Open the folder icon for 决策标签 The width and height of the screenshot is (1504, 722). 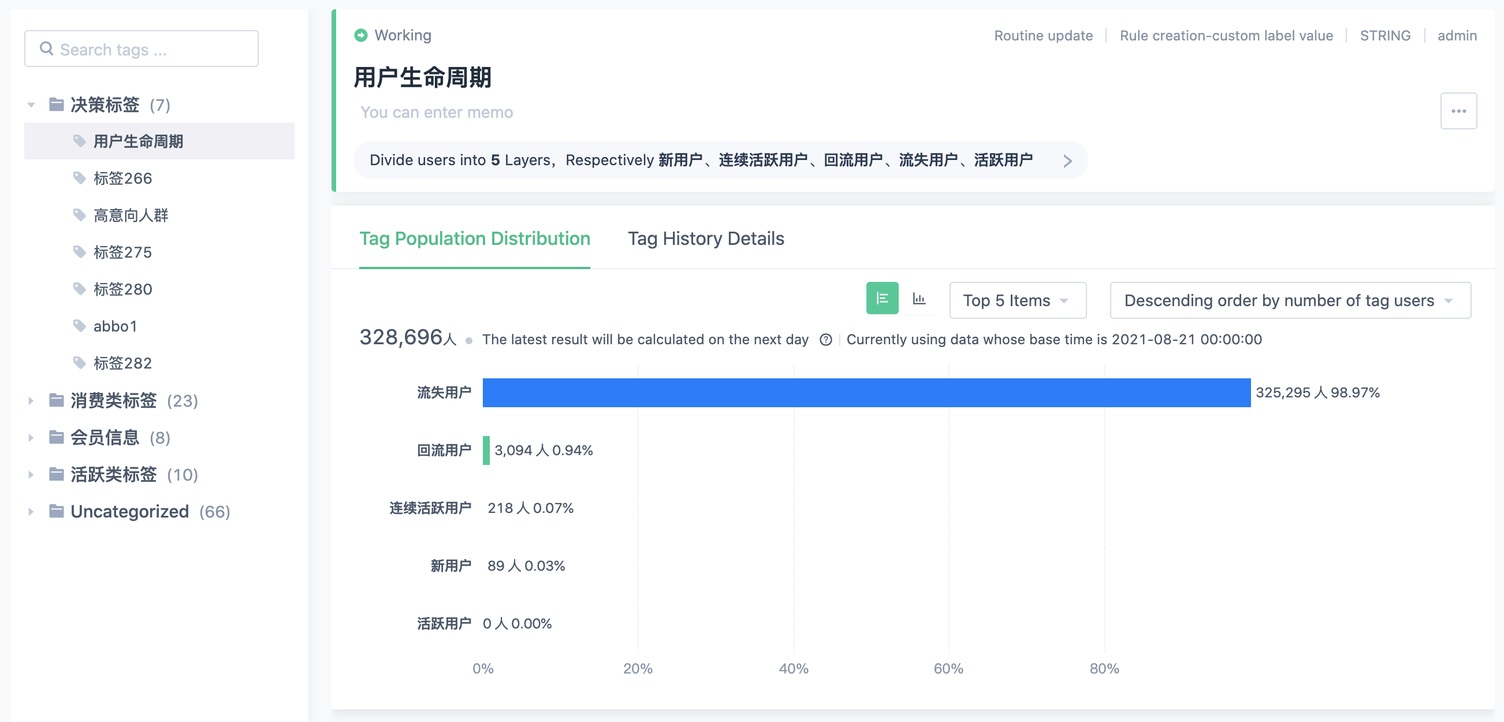point(57,103)
